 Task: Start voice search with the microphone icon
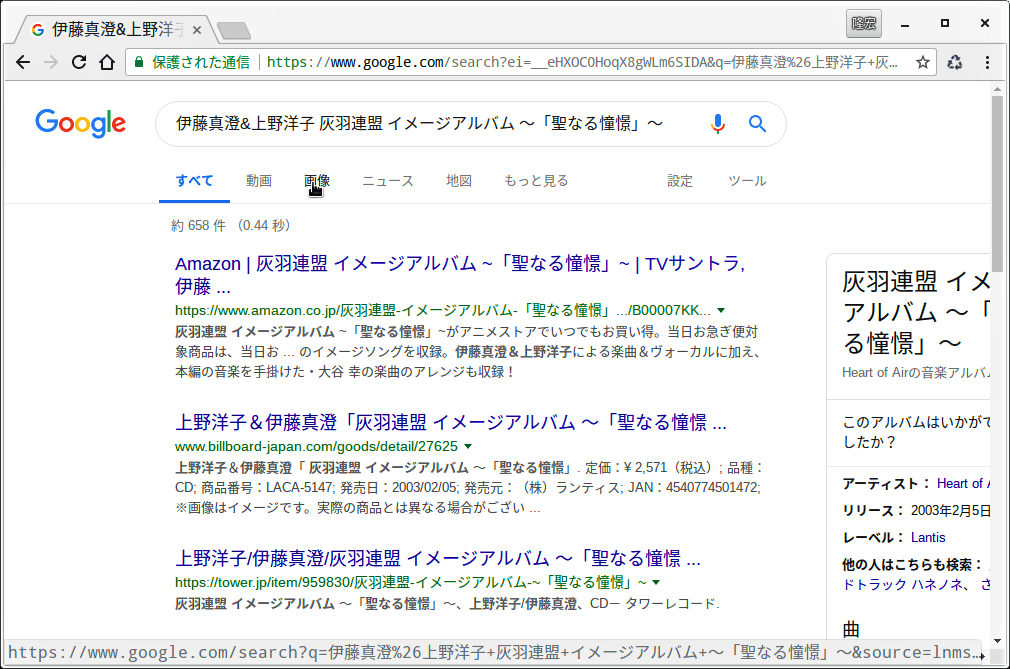[x=718, y=124]
